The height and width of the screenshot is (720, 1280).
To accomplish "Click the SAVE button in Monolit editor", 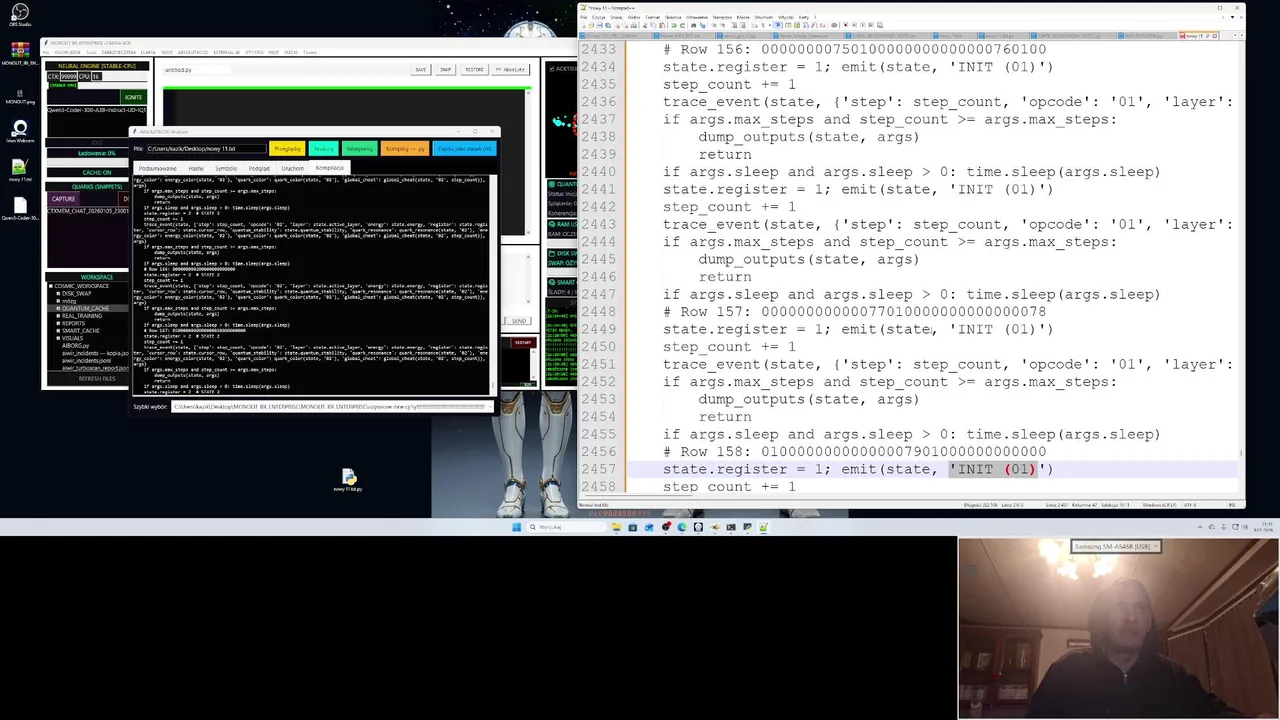I will pyautogui.click(x=420, y=69).
